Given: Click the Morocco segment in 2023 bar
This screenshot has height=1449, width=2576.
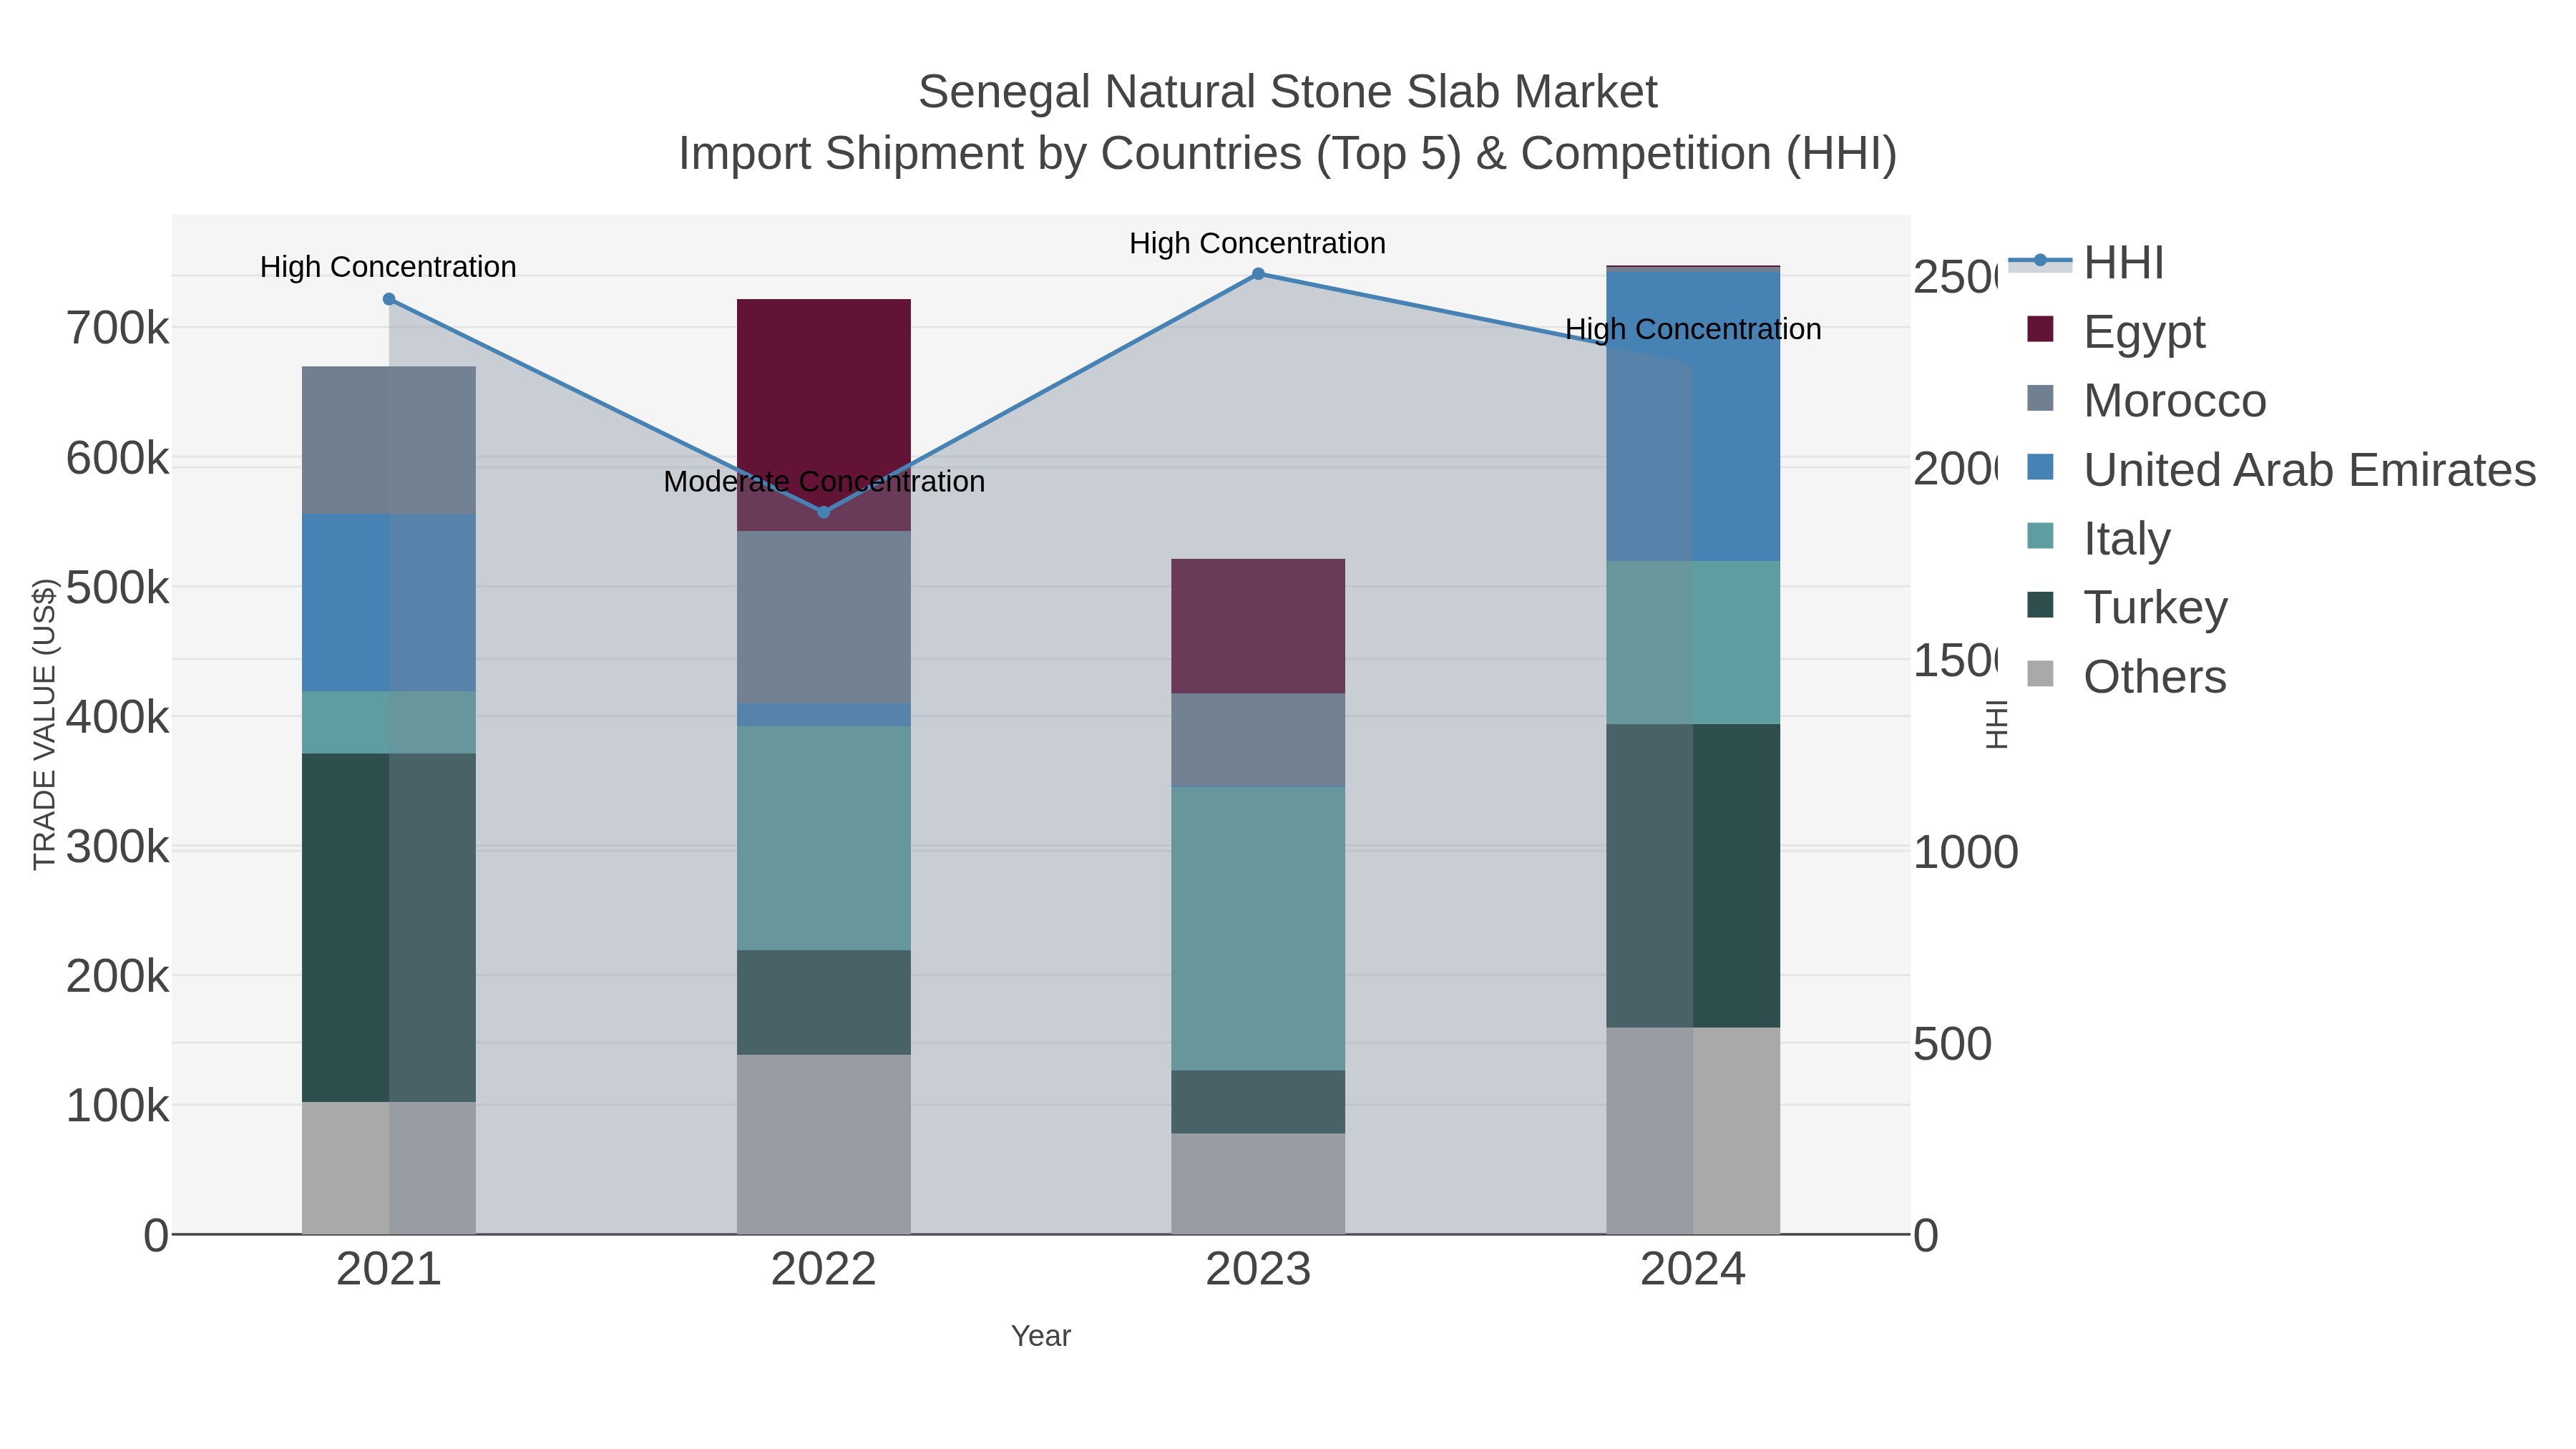Looking at the screenshot, I should (1258, 740).
